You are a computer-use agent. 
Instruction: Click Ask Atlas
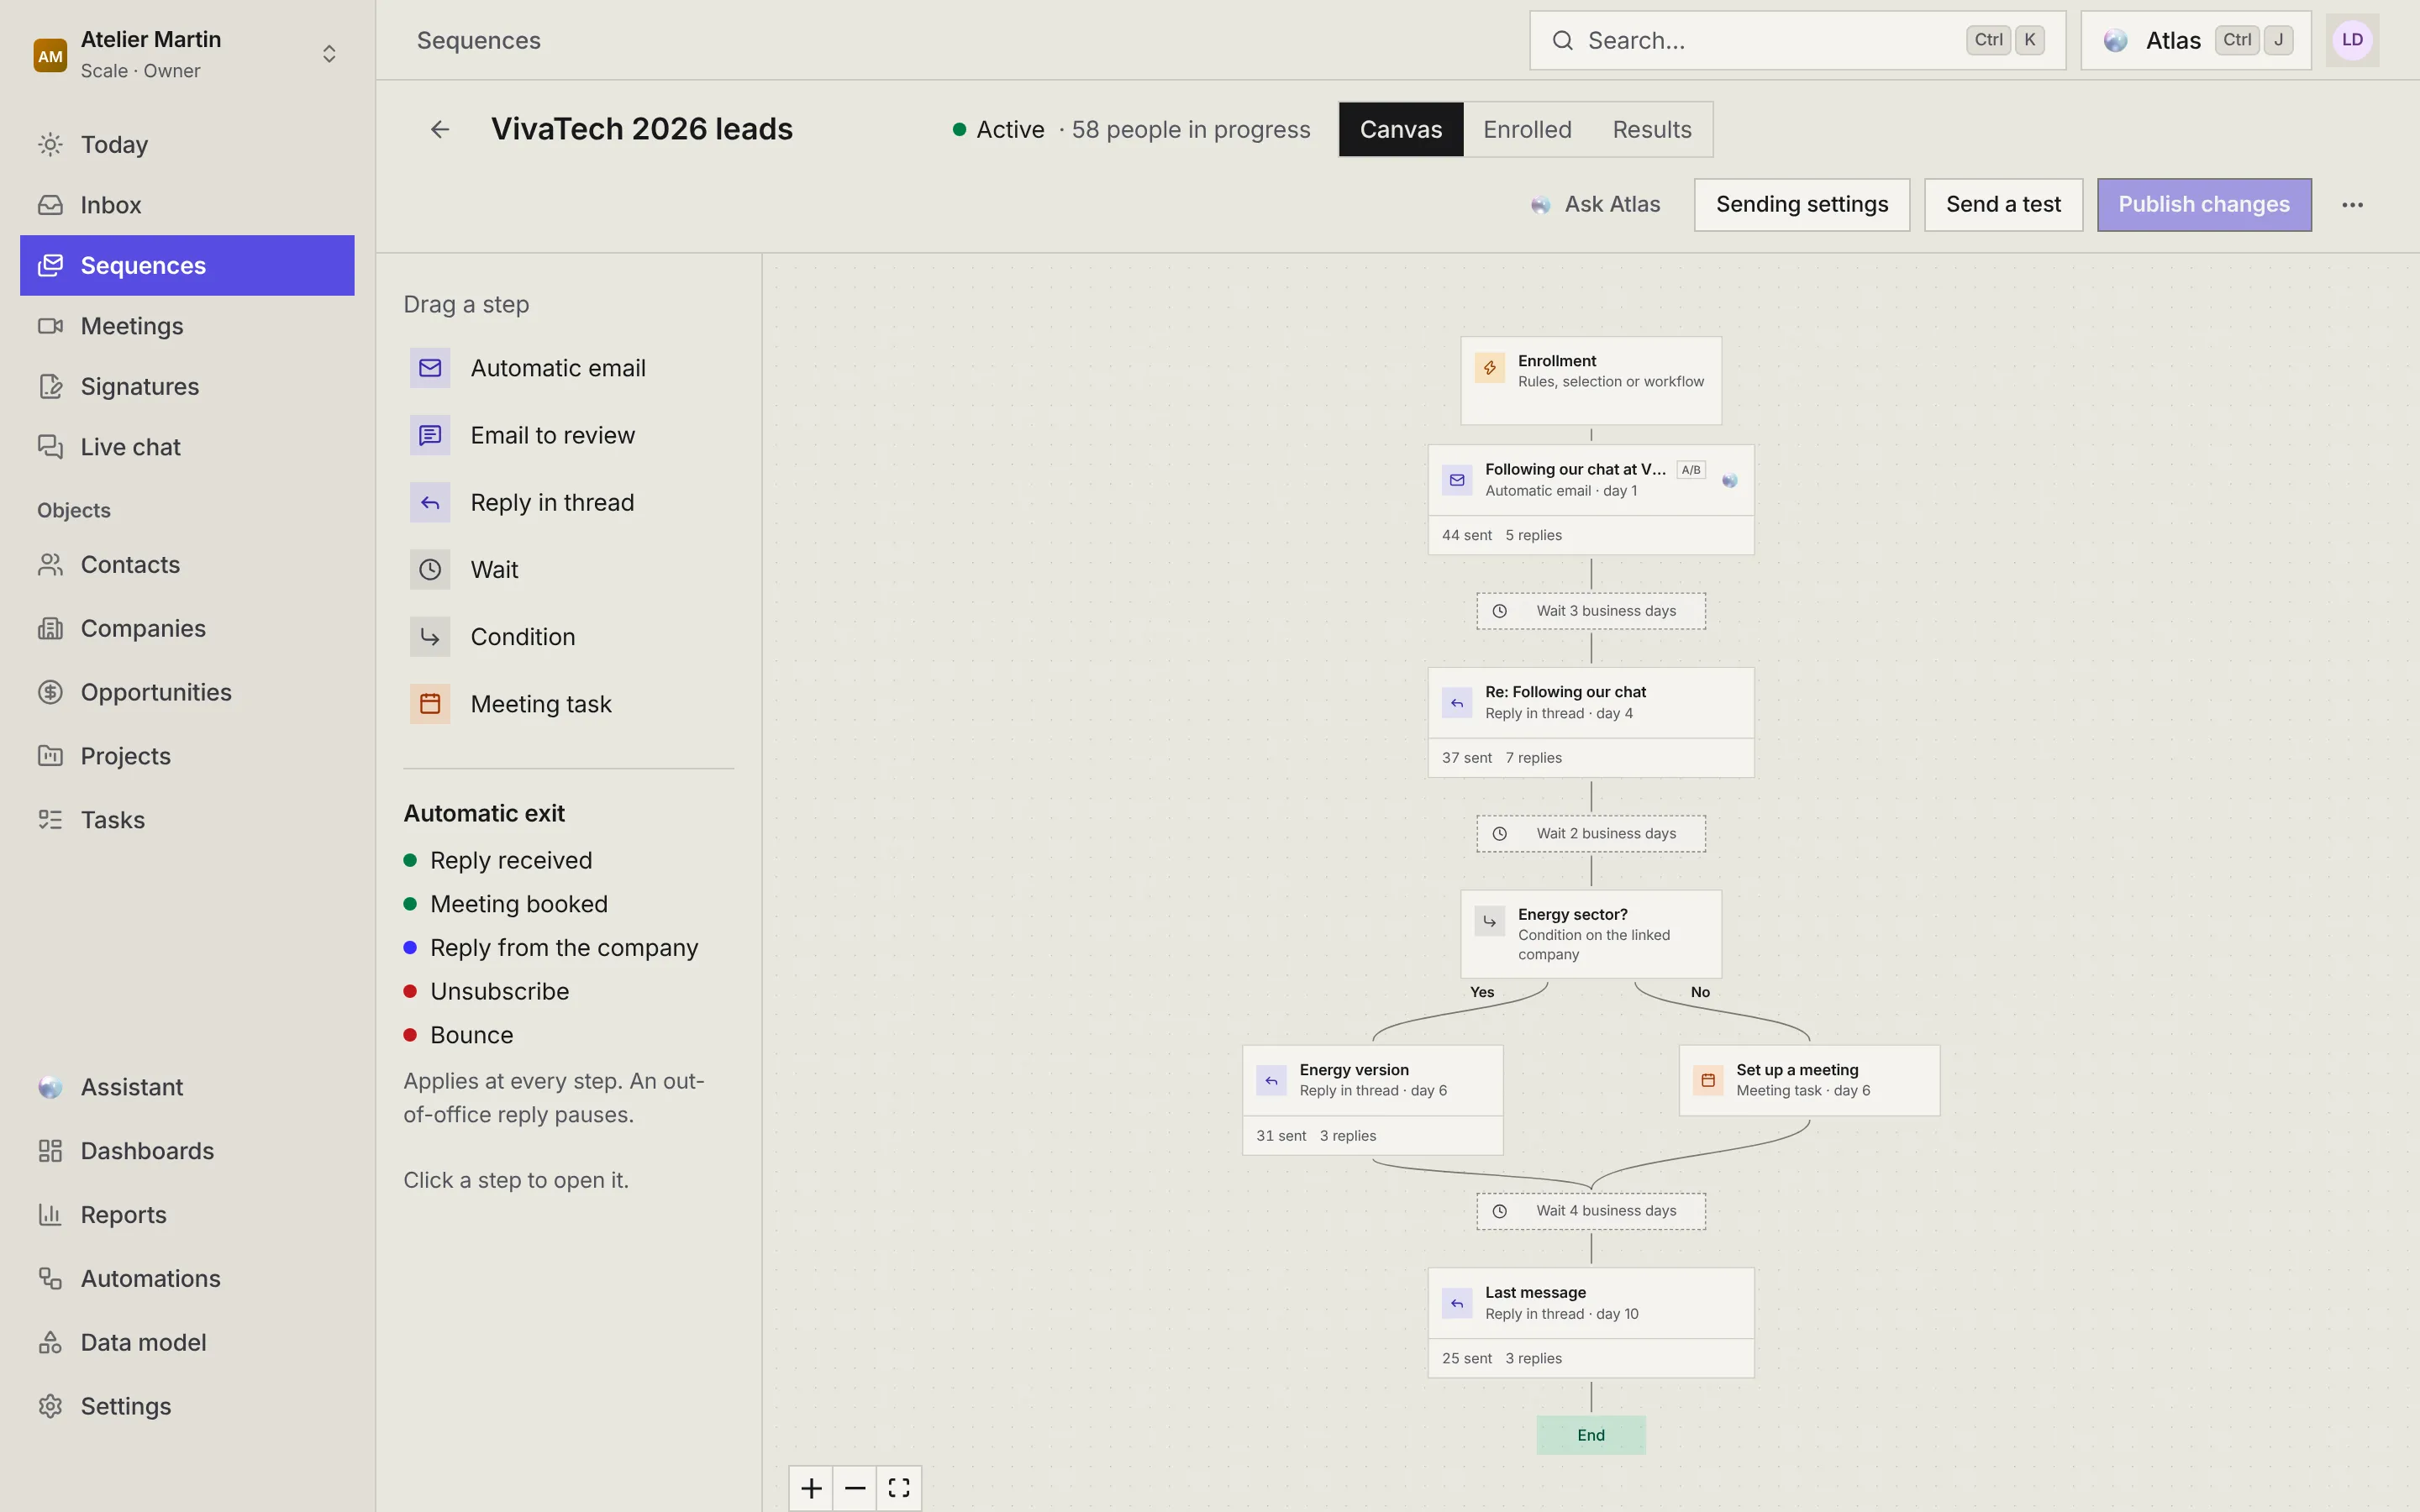(x=1596, y=205)
